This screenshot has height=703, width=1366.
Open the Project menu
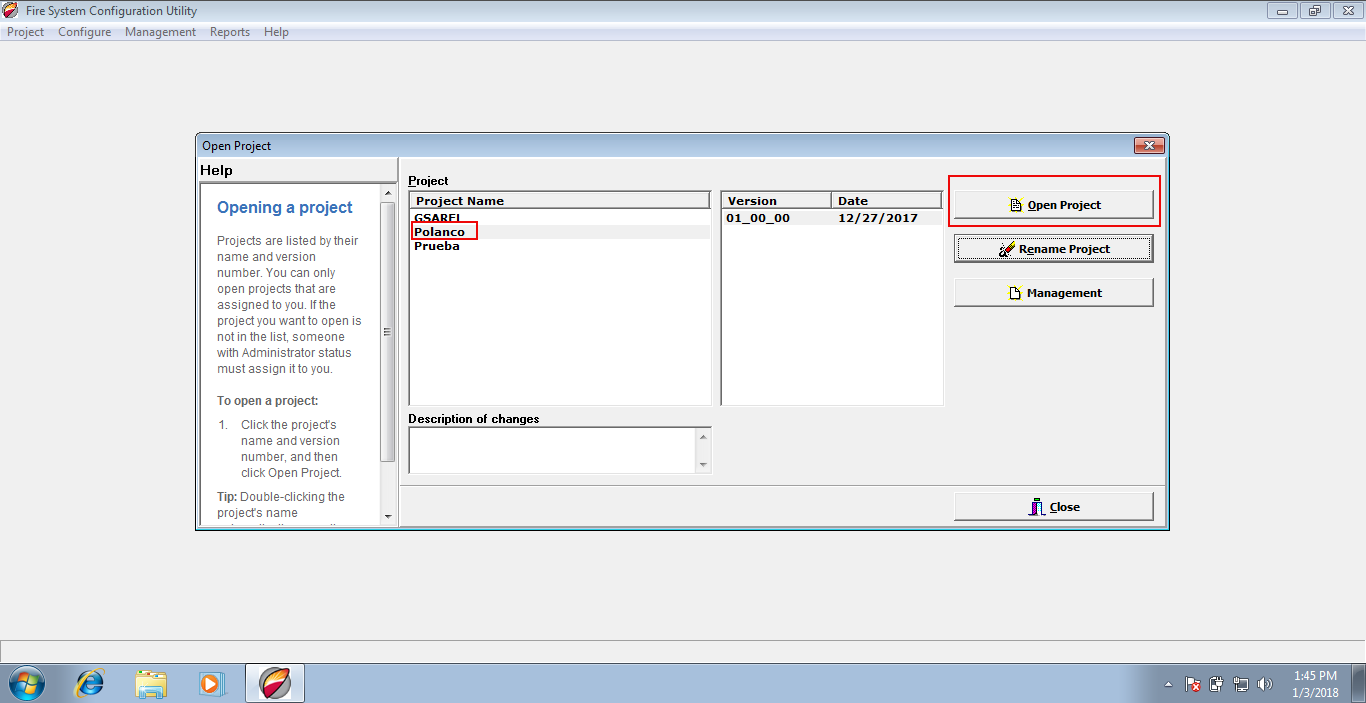[25, 31]
